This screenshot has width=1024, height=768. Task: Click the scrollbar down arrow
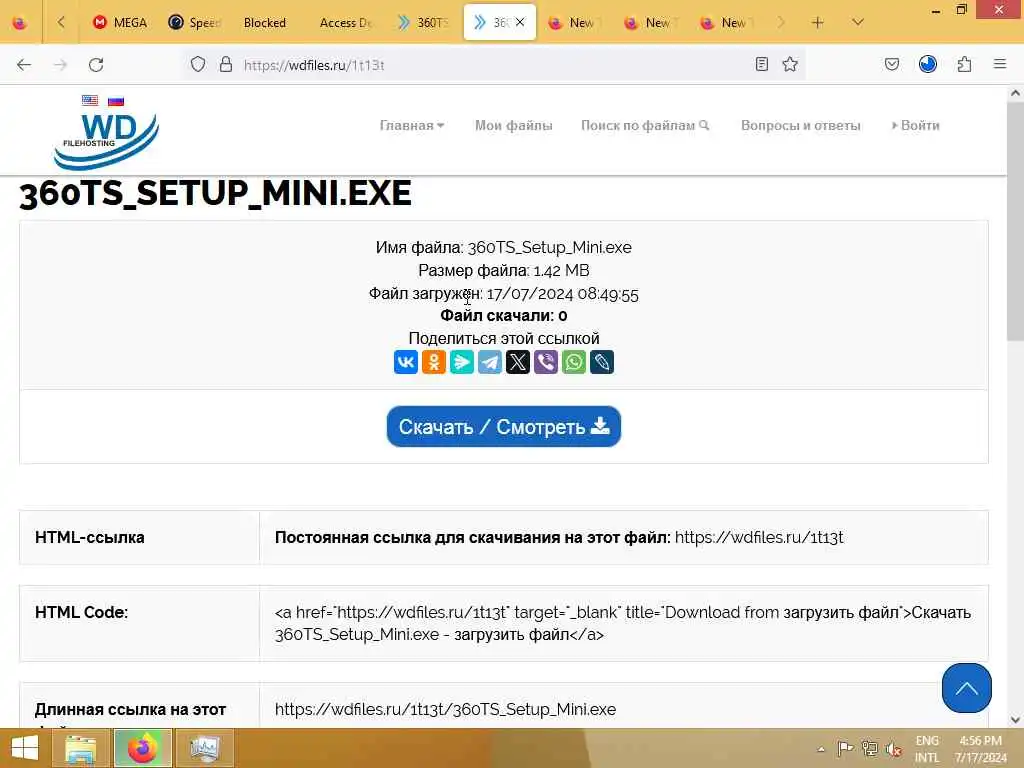coord(1015,720)
